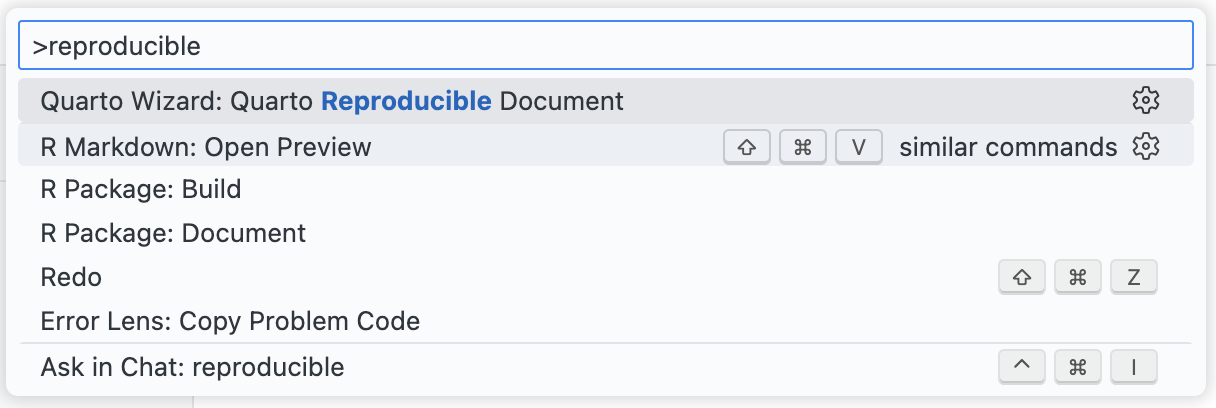Run Quarto Wizard: Quarto Reproducible Document

click(x=332, y=101)
